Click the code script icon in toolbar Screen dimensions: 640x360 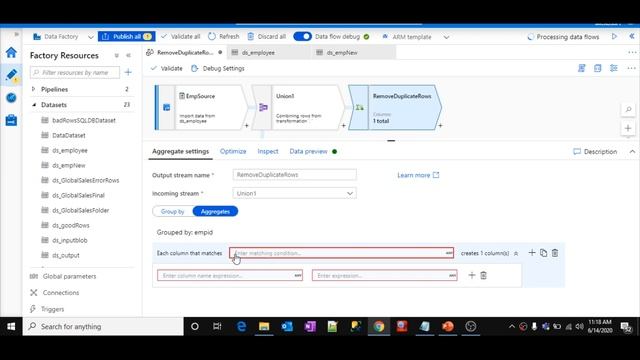(582, 68)
